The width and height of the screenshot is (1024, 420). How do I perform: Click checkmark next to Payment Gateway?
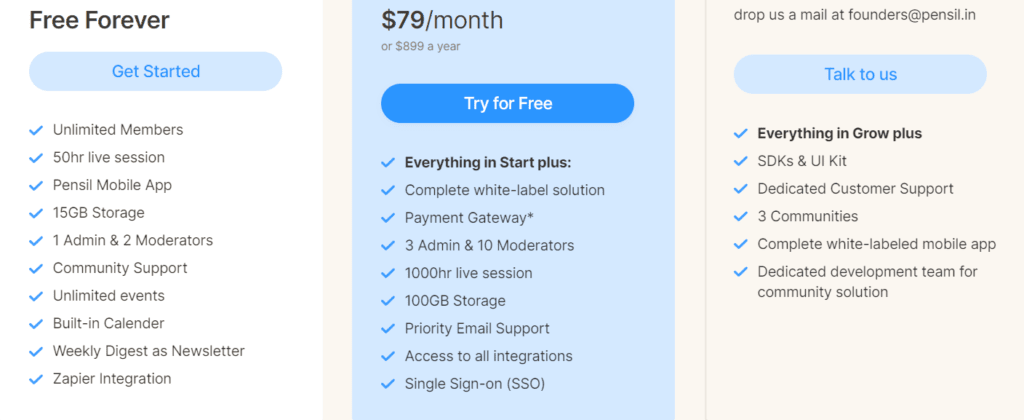pyautogui.click(x=388, y=218)
